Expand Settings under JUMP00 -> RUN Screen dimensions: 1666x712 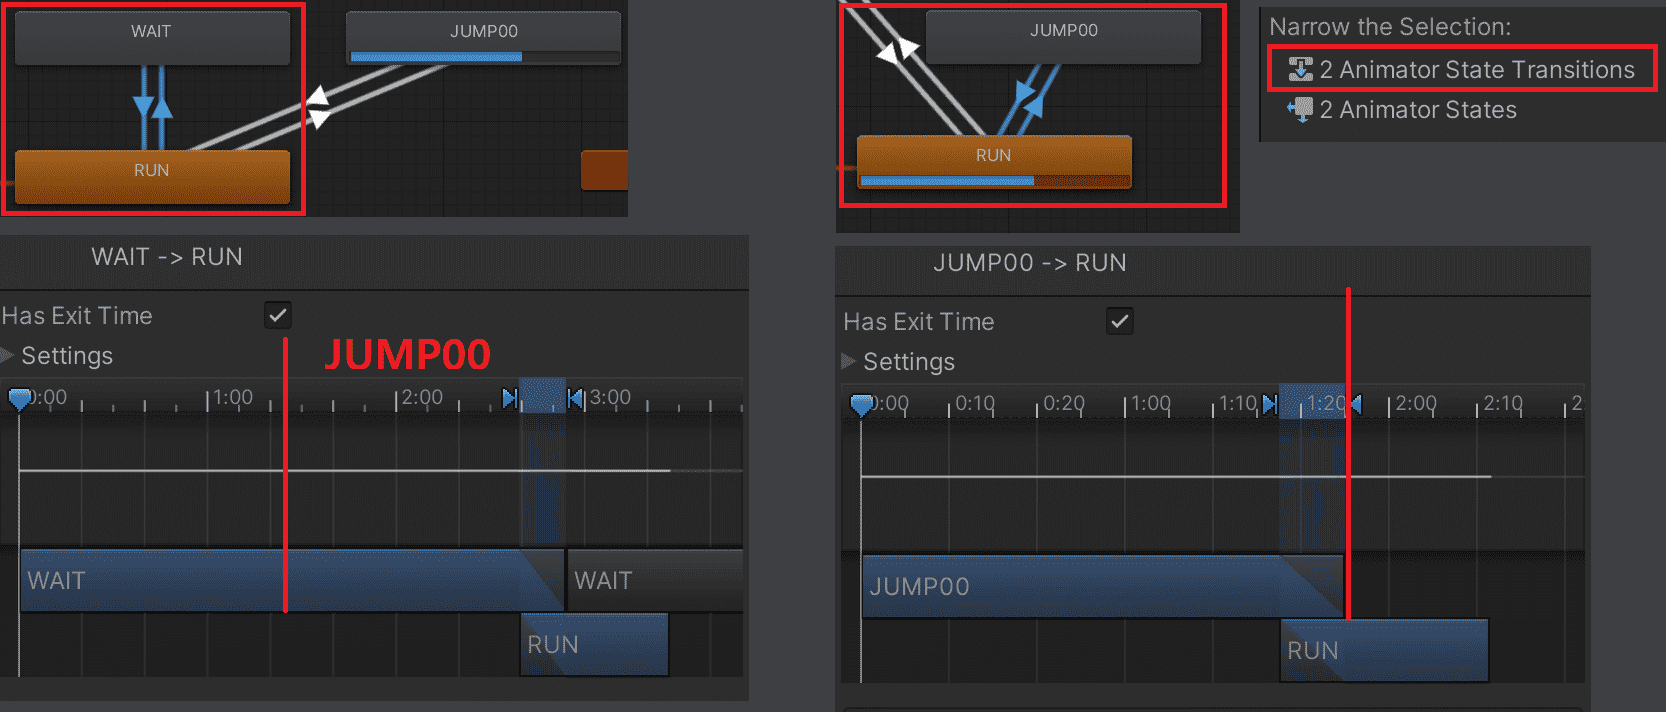tap(849, 362)
